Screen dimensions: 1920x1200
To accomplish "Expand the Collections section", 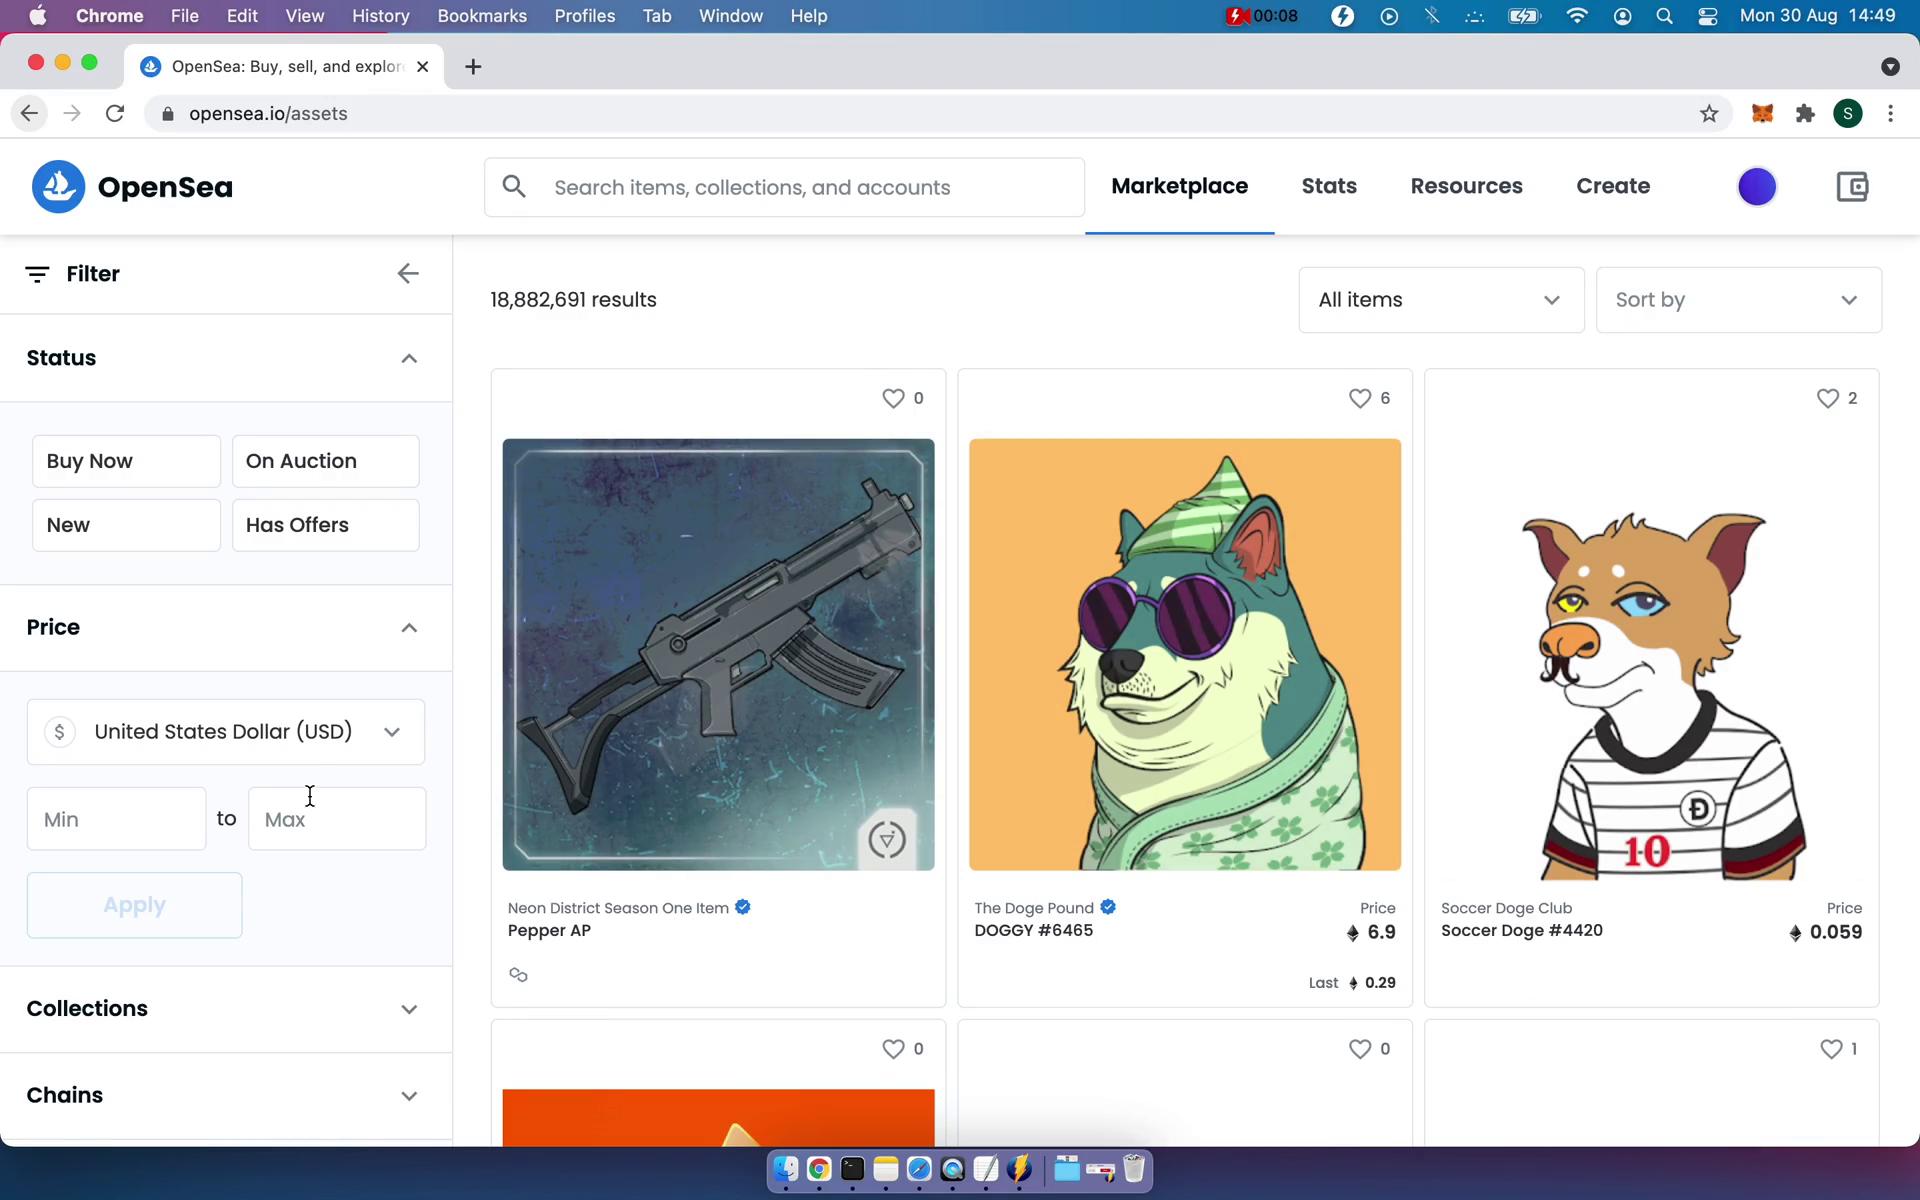I will coord(224,1008).
